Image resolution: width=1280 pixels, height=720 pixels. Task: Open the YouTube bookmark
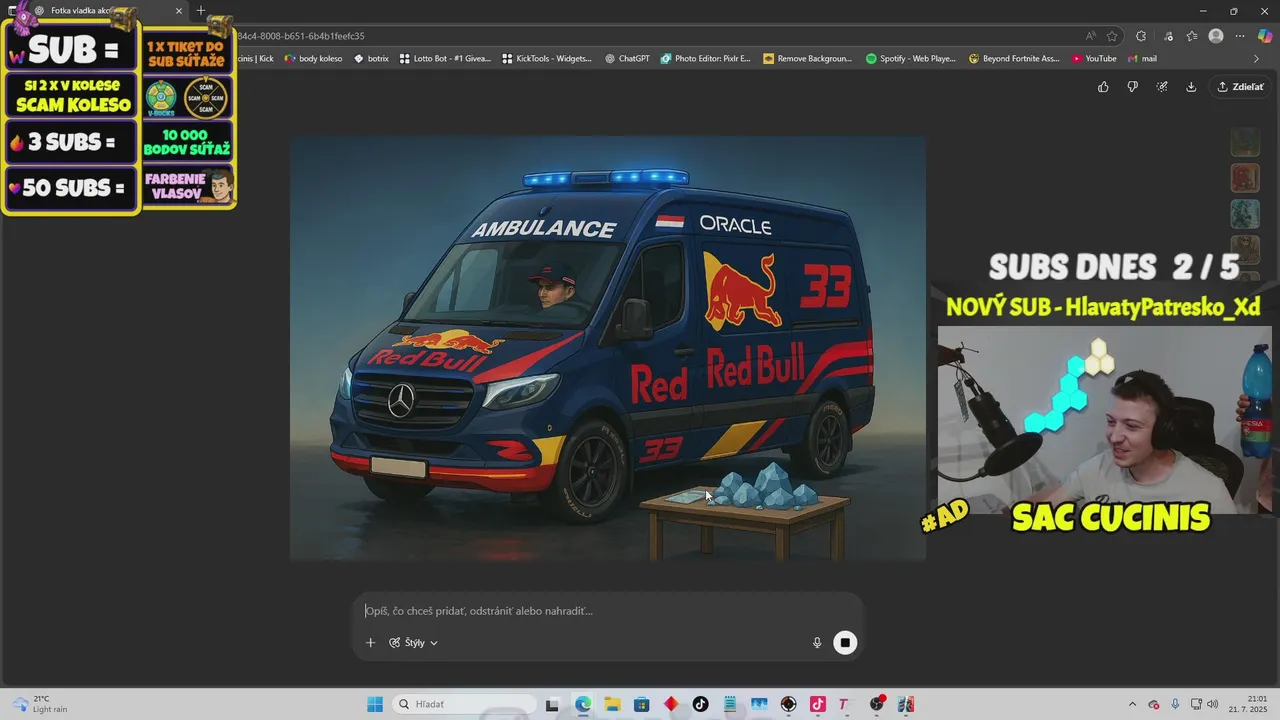(1094, 59)
